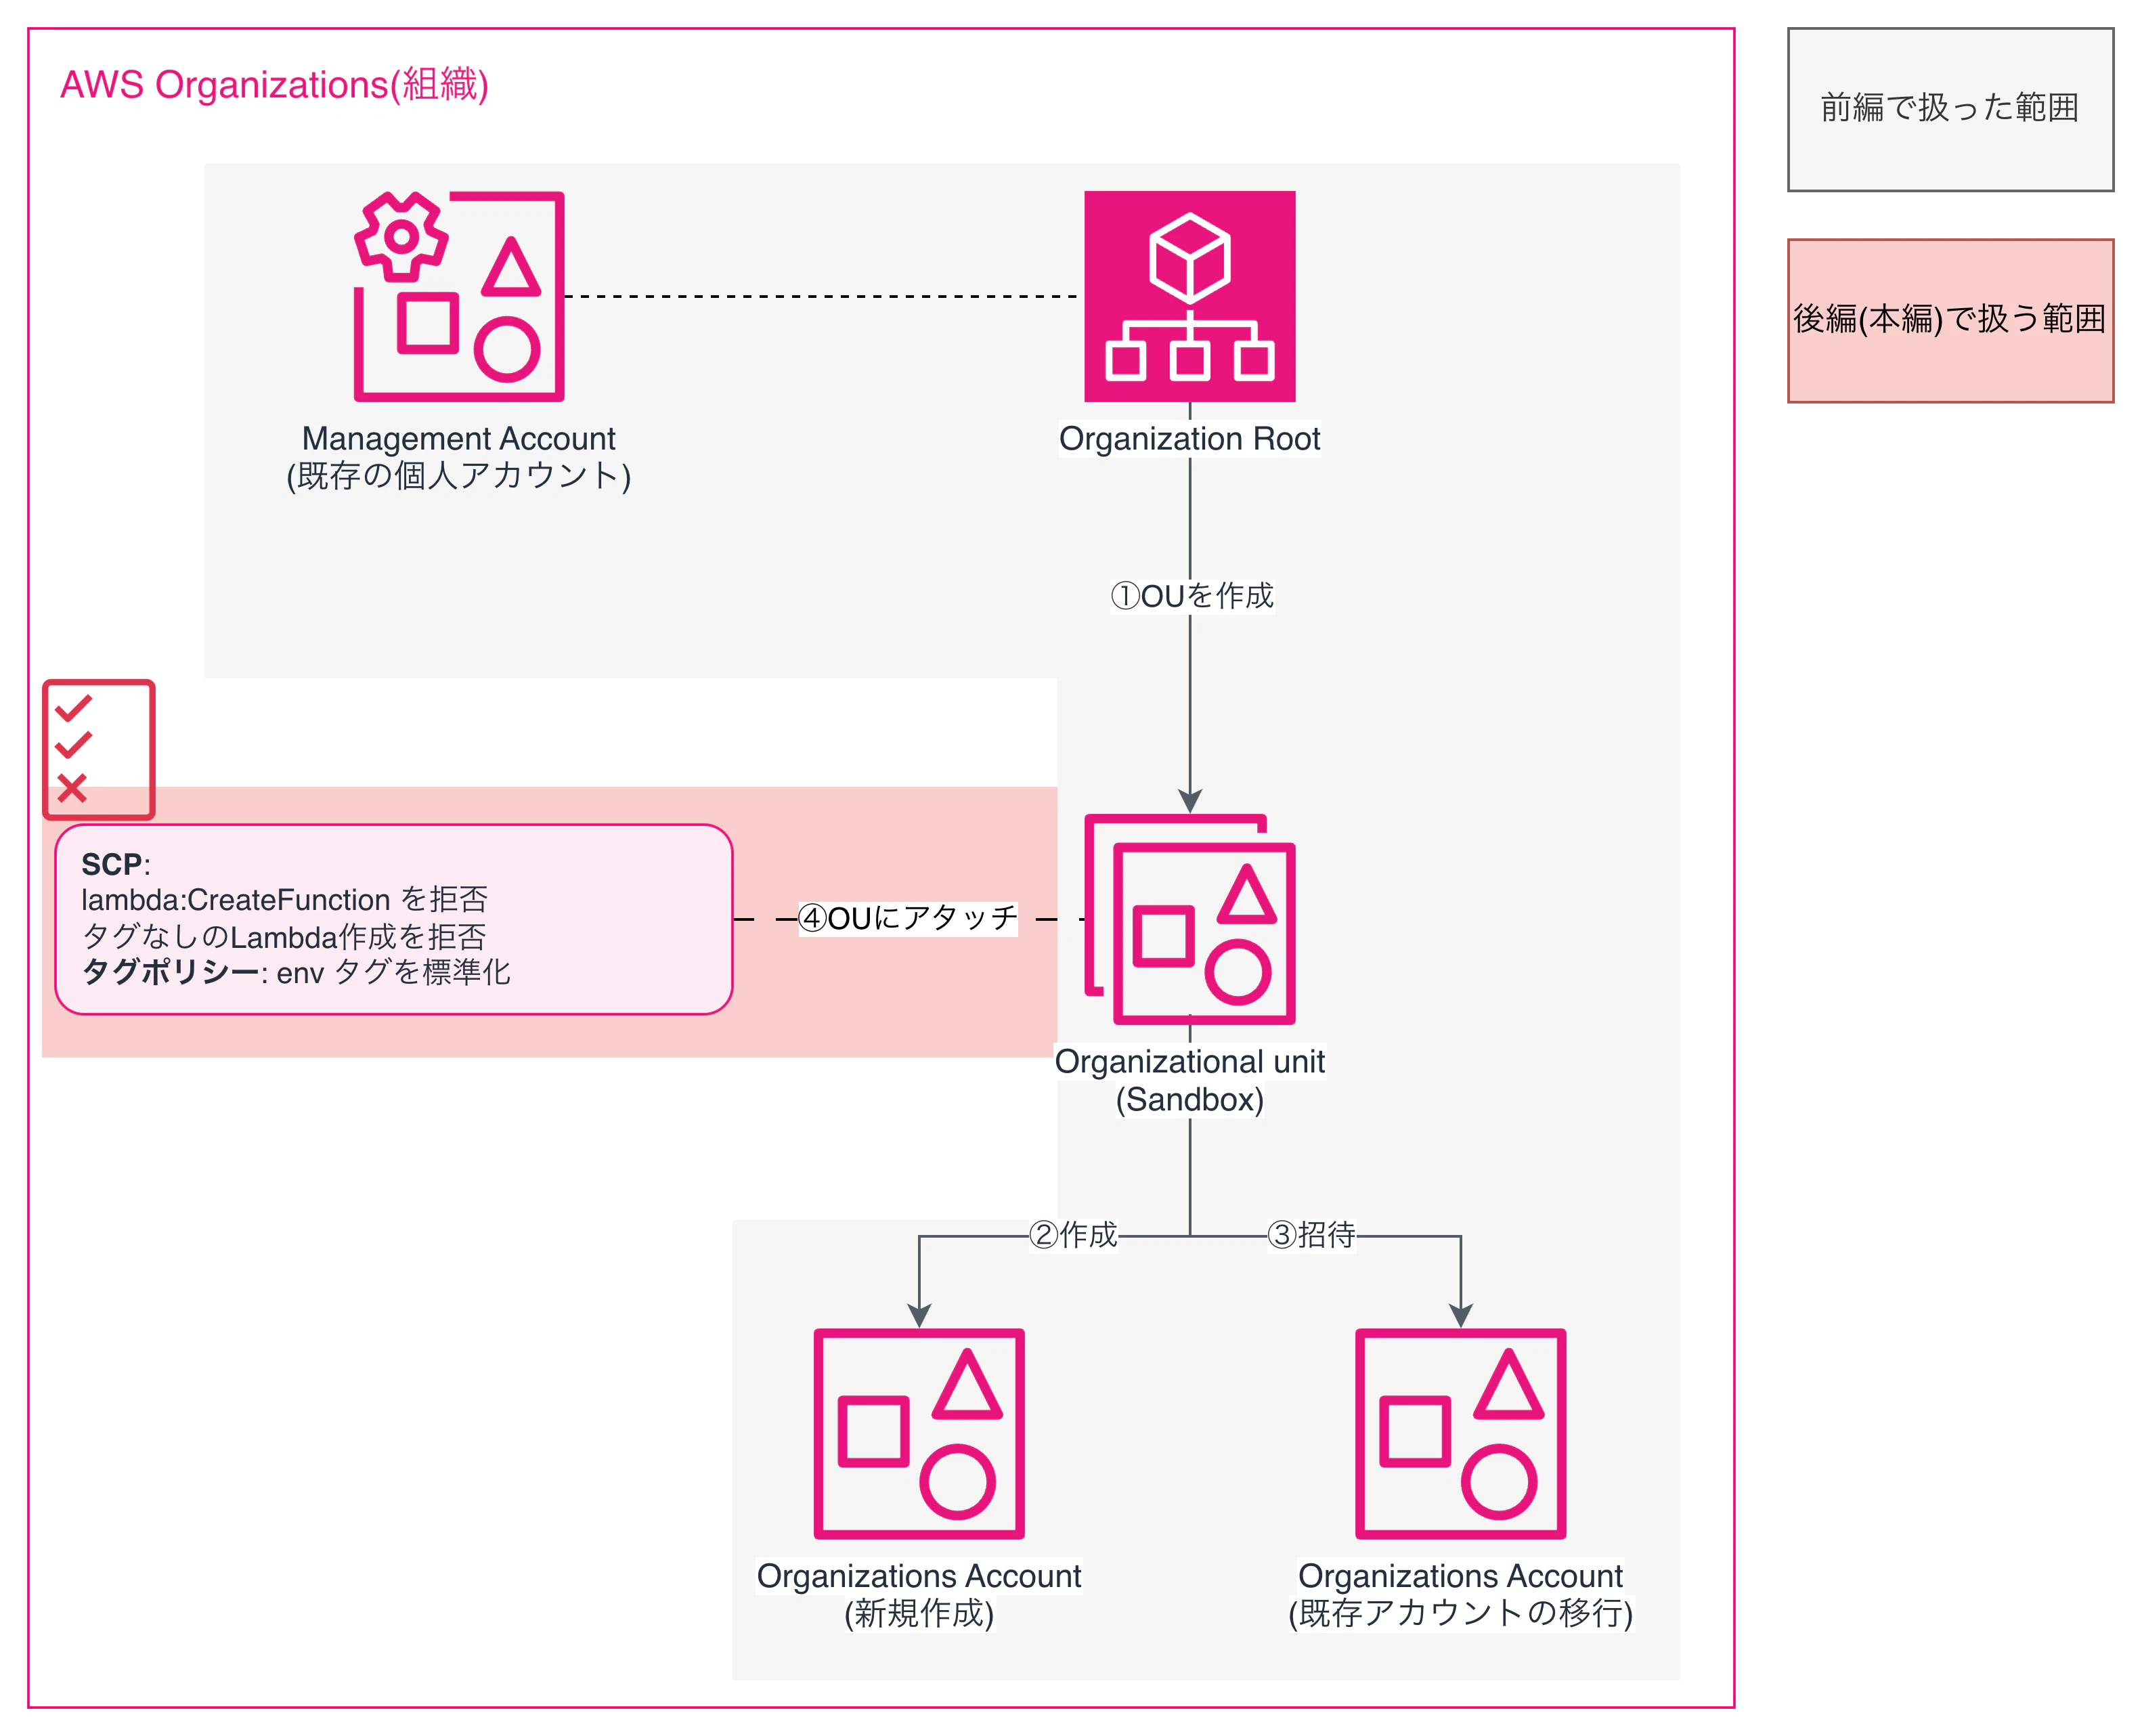Click the SCP policy description box
2142x1736 pixels.
coord(394,919)
